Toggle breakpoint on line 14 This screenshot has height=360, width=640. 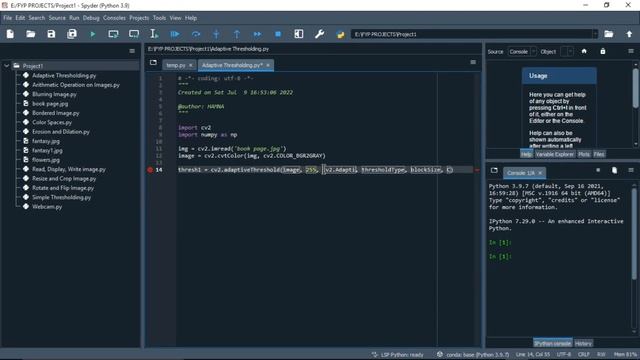(150, 170)
